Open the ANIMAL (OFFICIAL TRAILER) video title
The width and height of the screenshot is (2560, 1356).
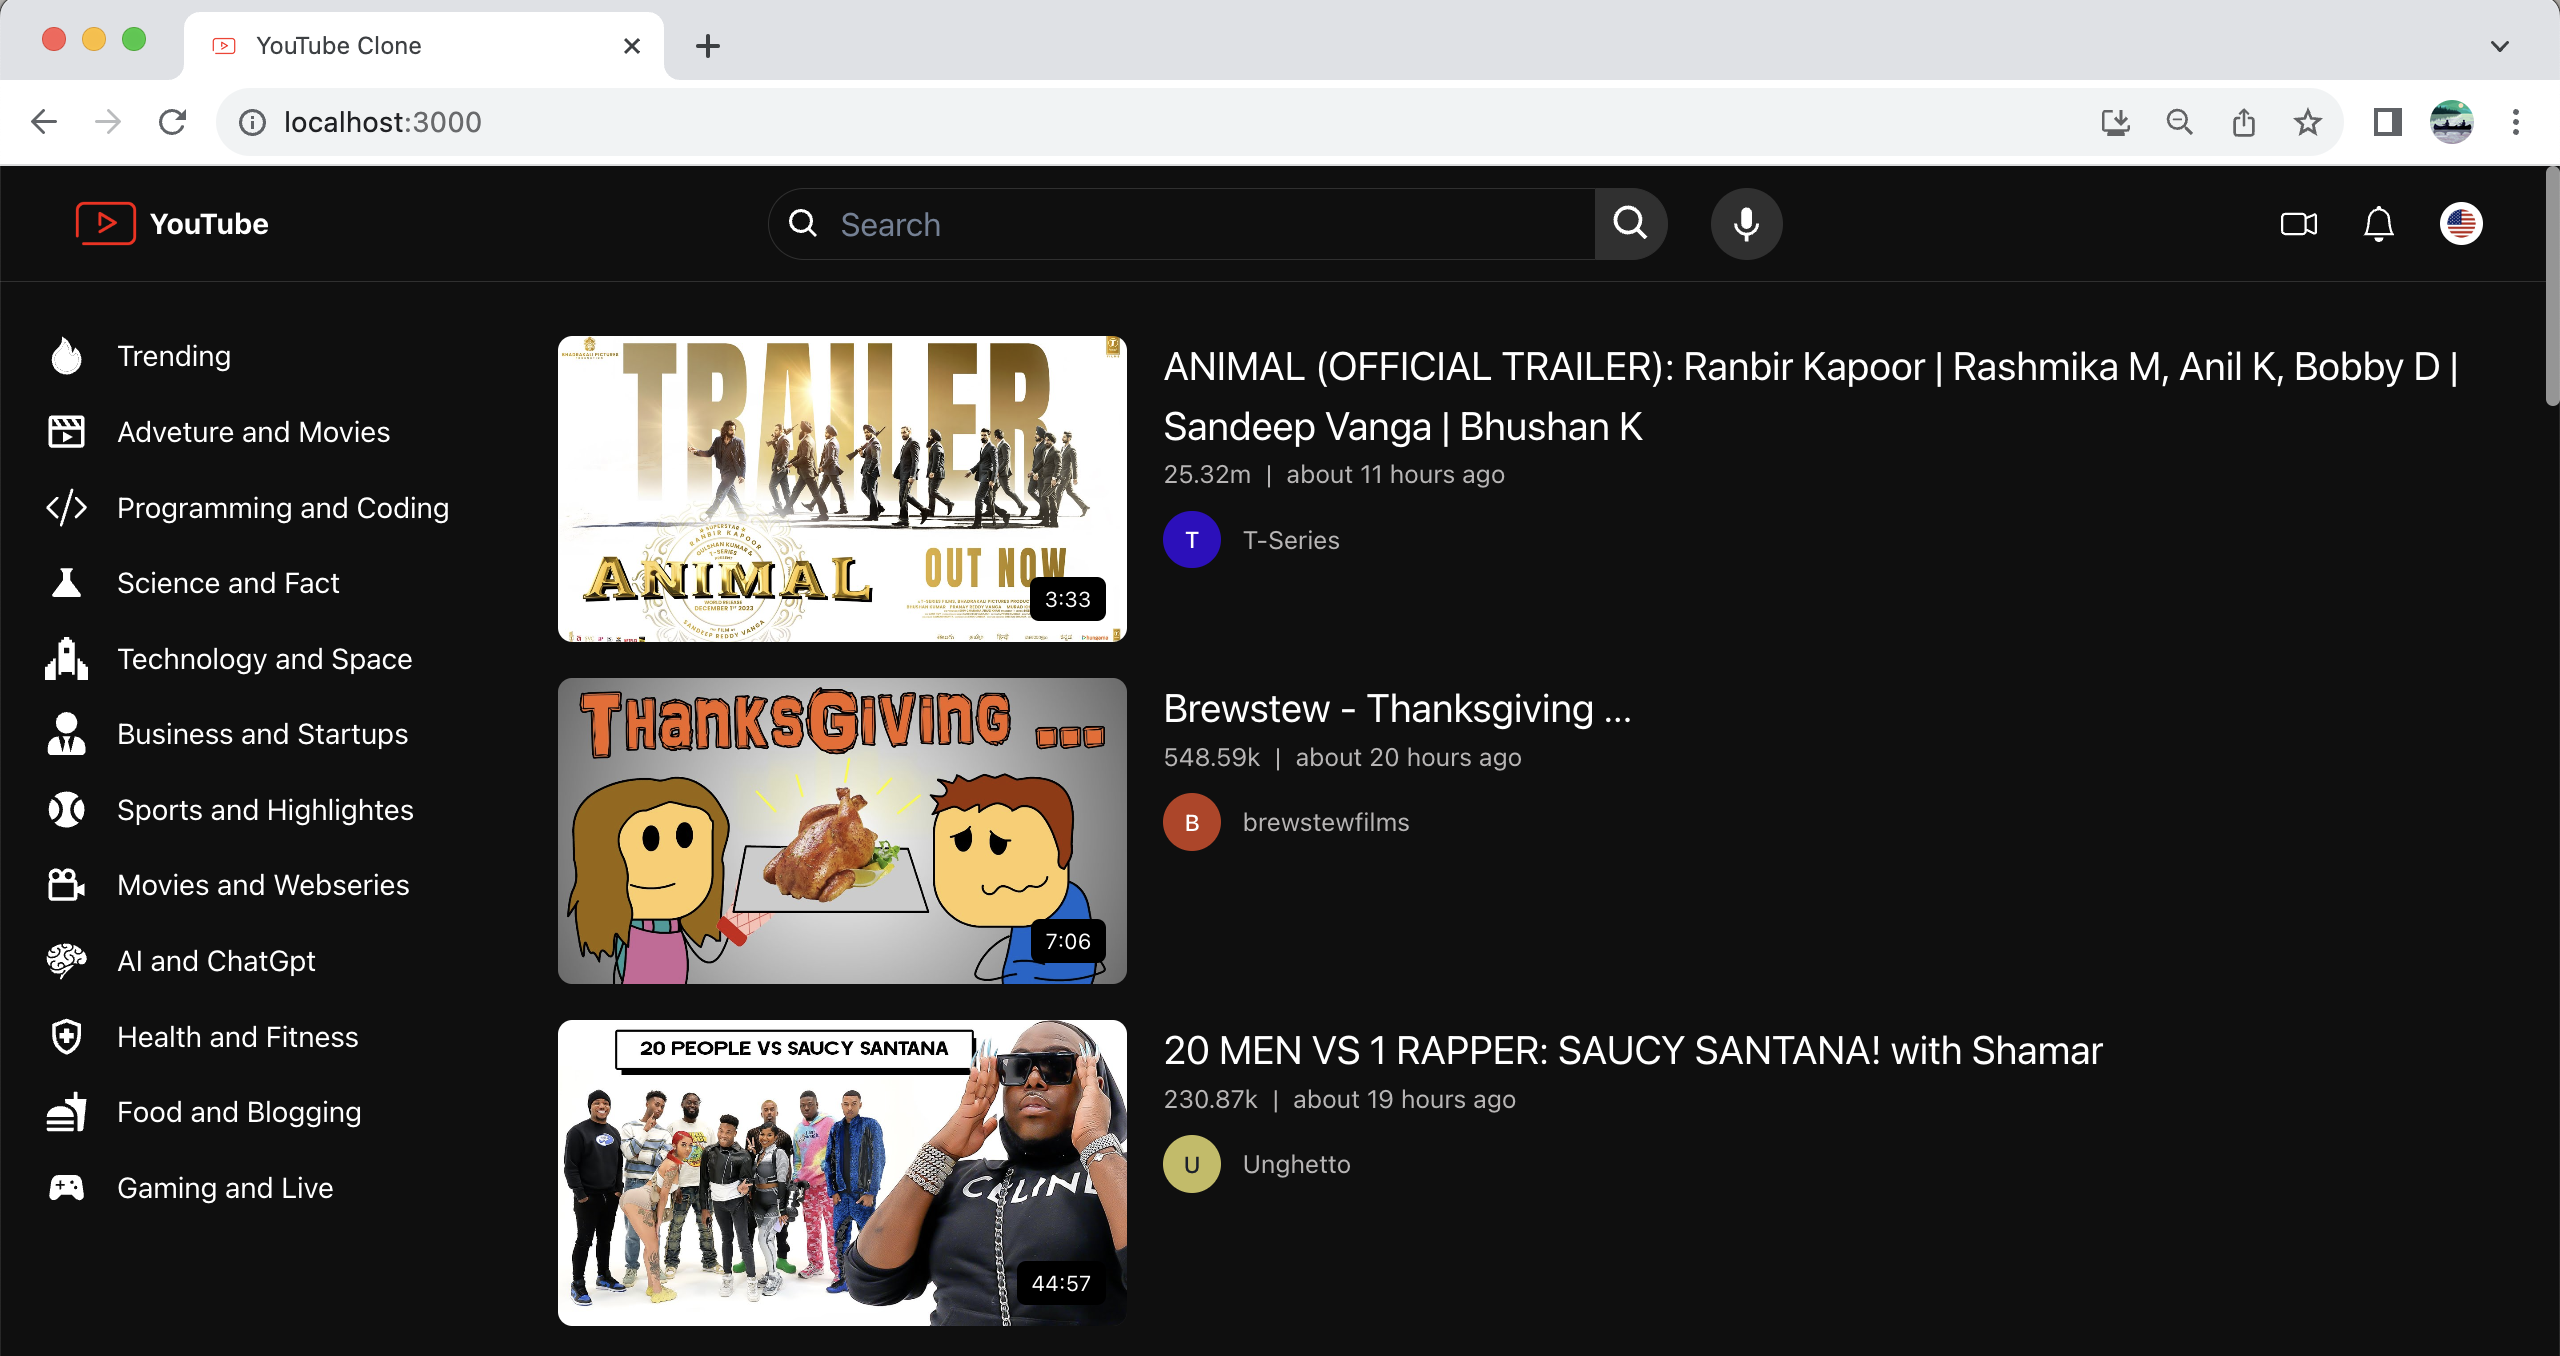1810,397
